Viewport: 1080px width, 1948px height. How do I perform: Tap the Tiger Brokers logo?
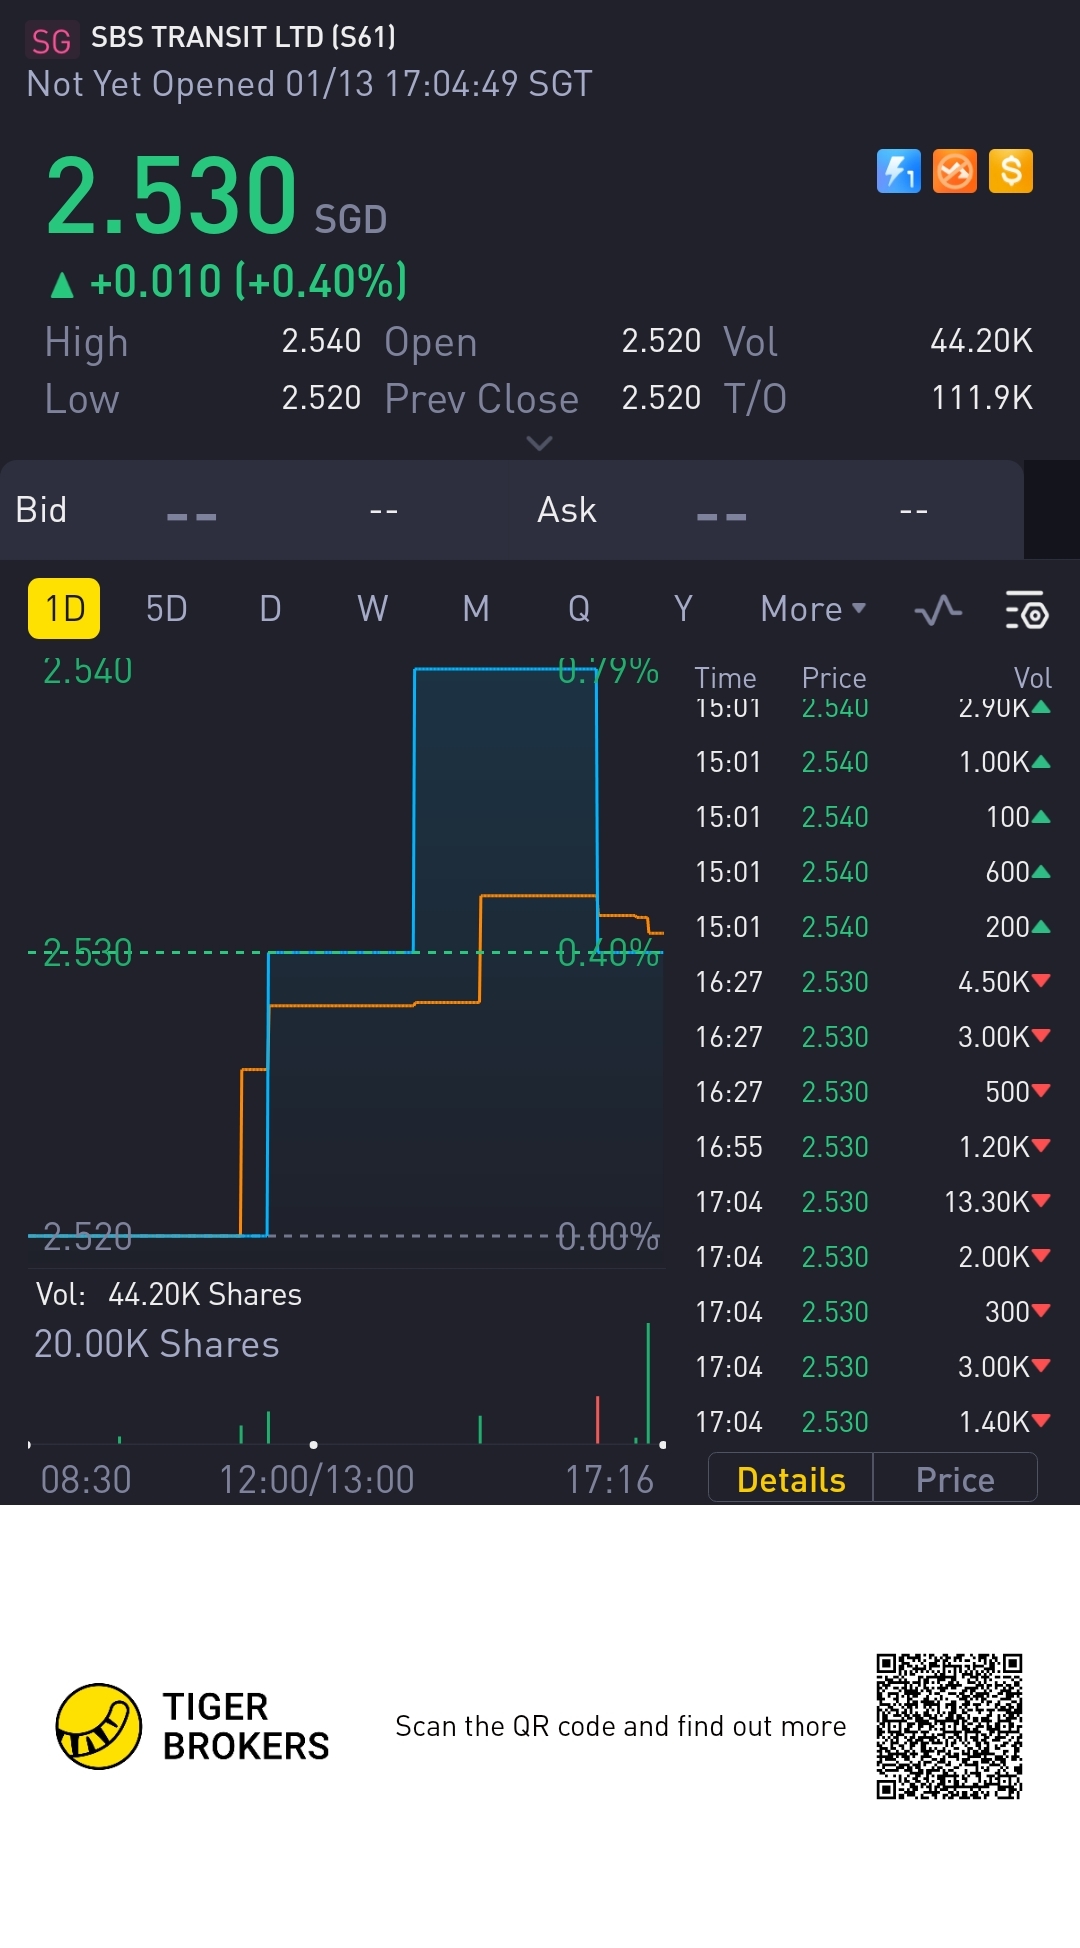(98, 1726)
